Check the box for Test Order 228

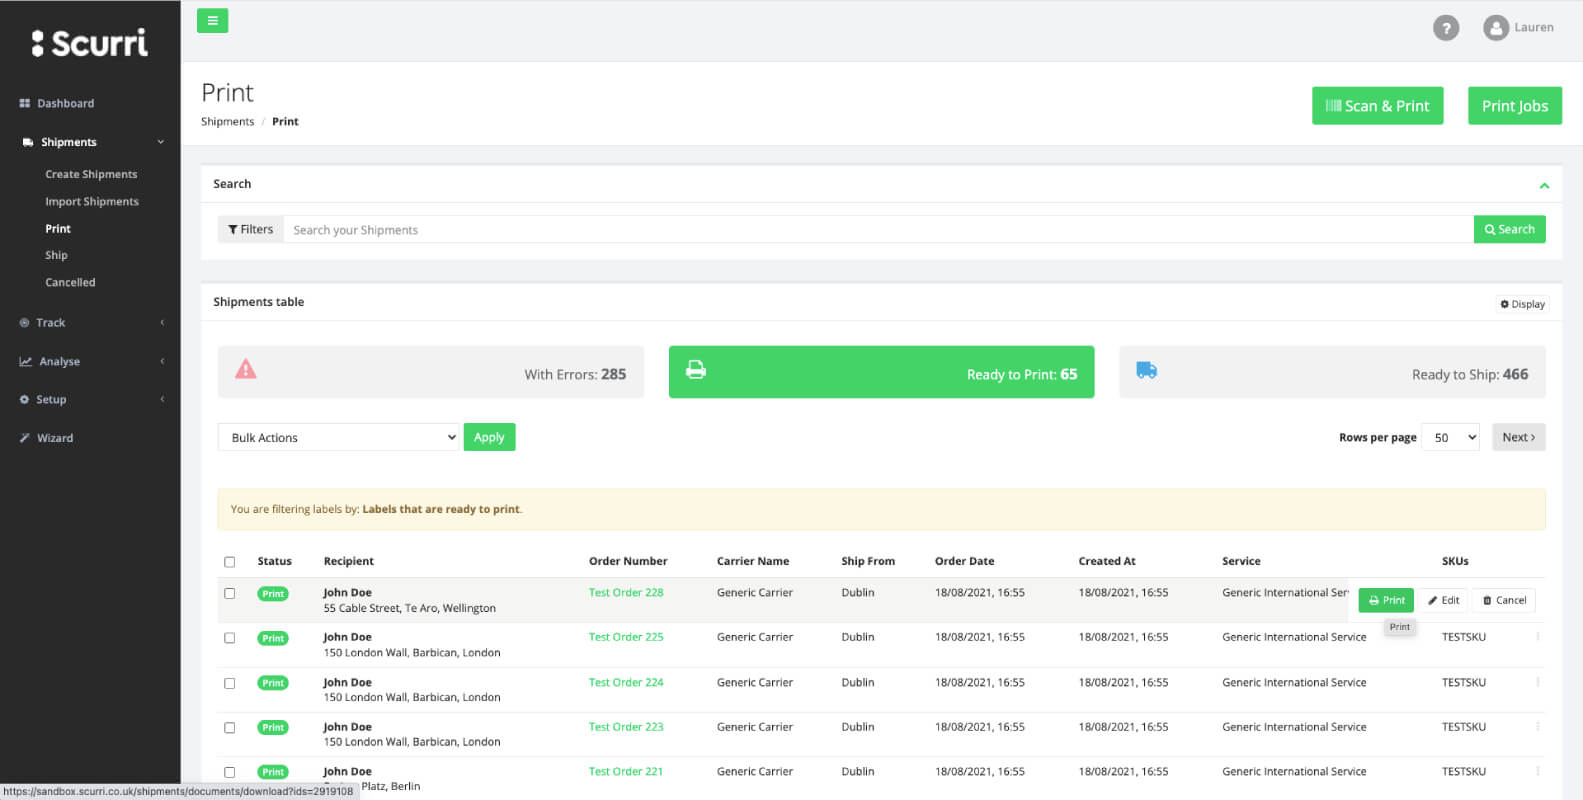pyautogui.click(x=230, y=593)
